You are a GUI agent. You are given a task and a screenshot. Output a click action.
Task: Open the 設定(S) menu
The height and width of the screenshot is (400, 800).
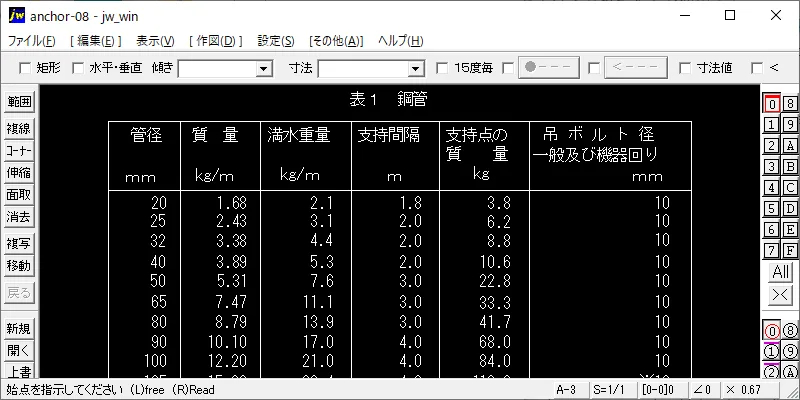pyautogui.click(x=276, y=41)
